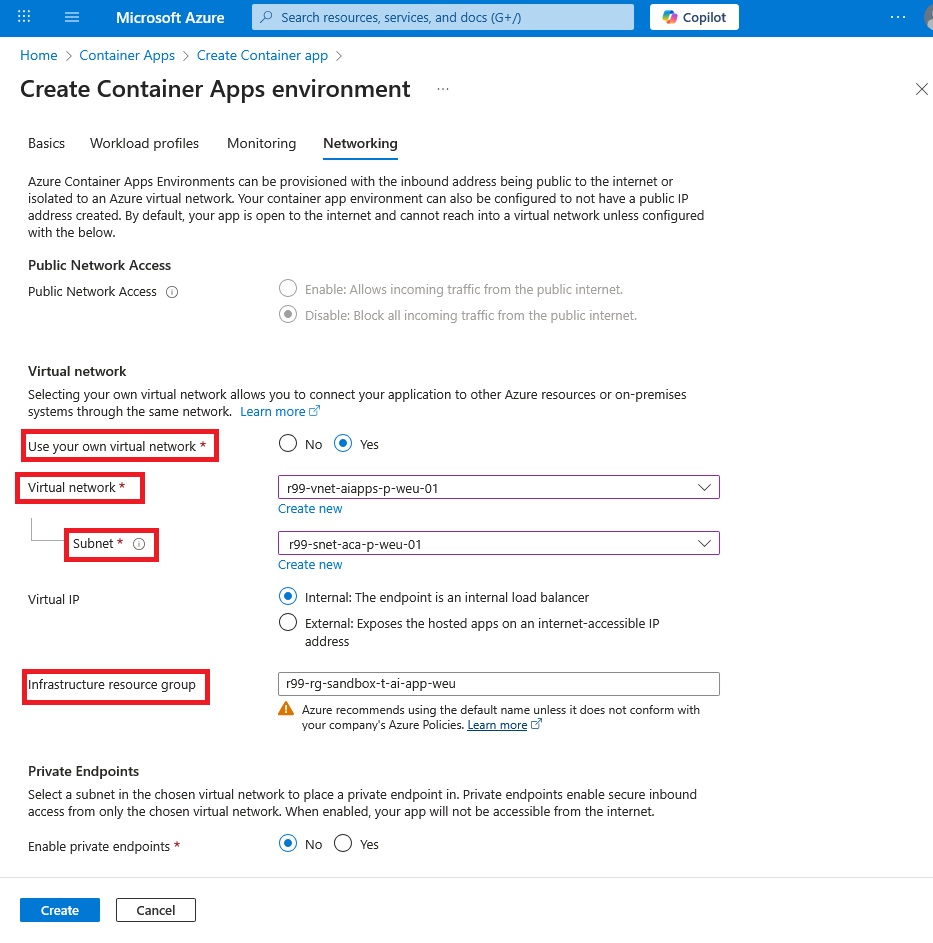This screenshot has height=943, width=933.
Task: Open the Workload profiles tab
Action: click(144, 143)
